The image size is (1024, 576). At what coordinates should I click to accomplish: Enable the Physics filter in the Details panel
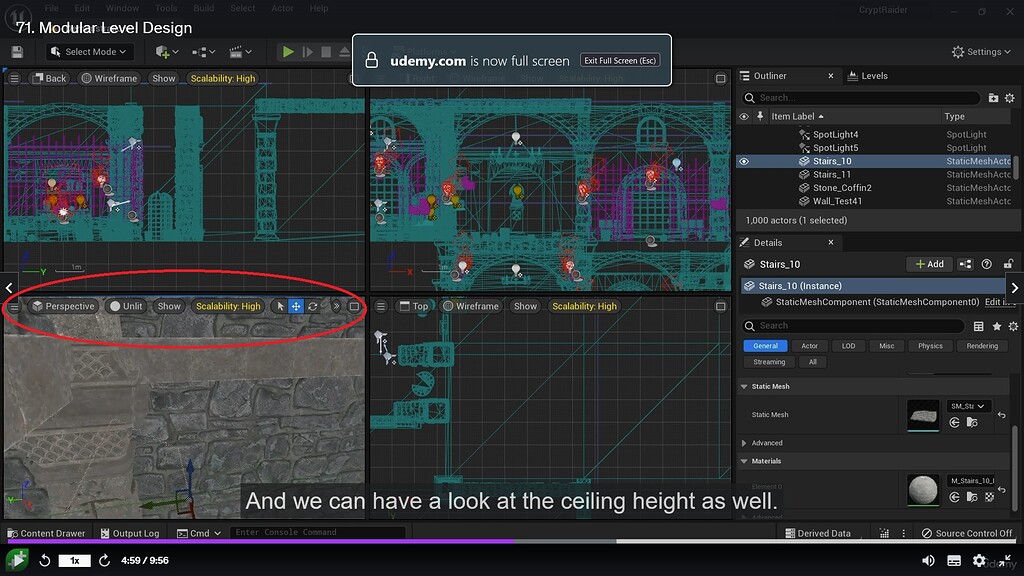(x=930, y=345)
